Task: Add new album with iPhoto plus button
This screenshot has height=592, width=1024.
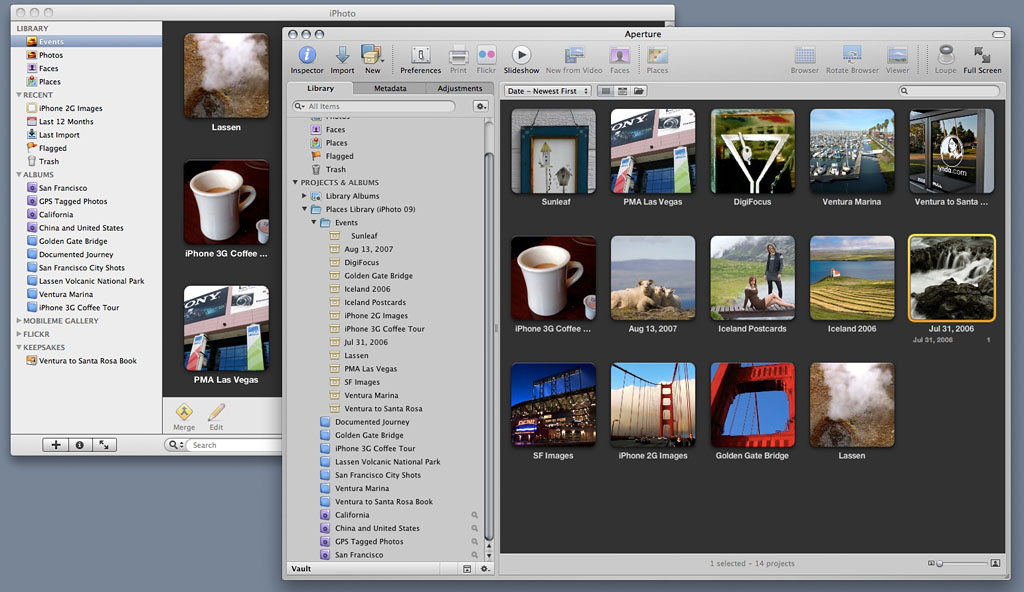Action: tap(55, 445)
